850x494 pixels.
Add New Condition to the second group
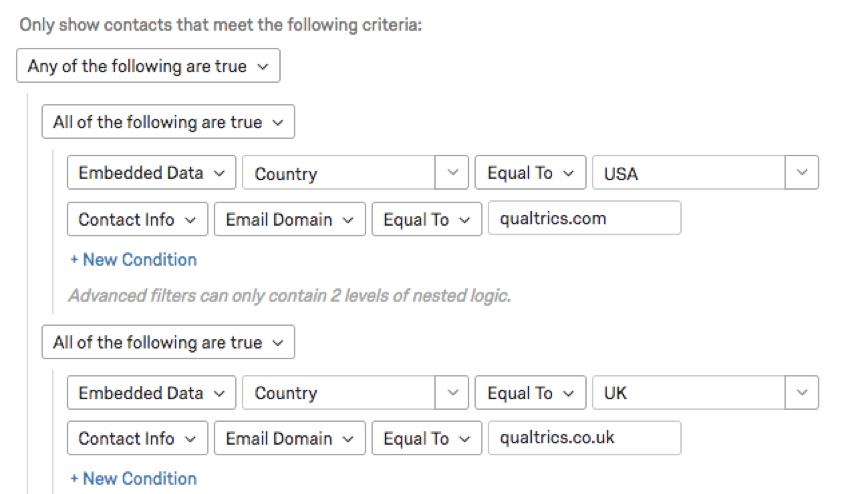coord(133,479)
